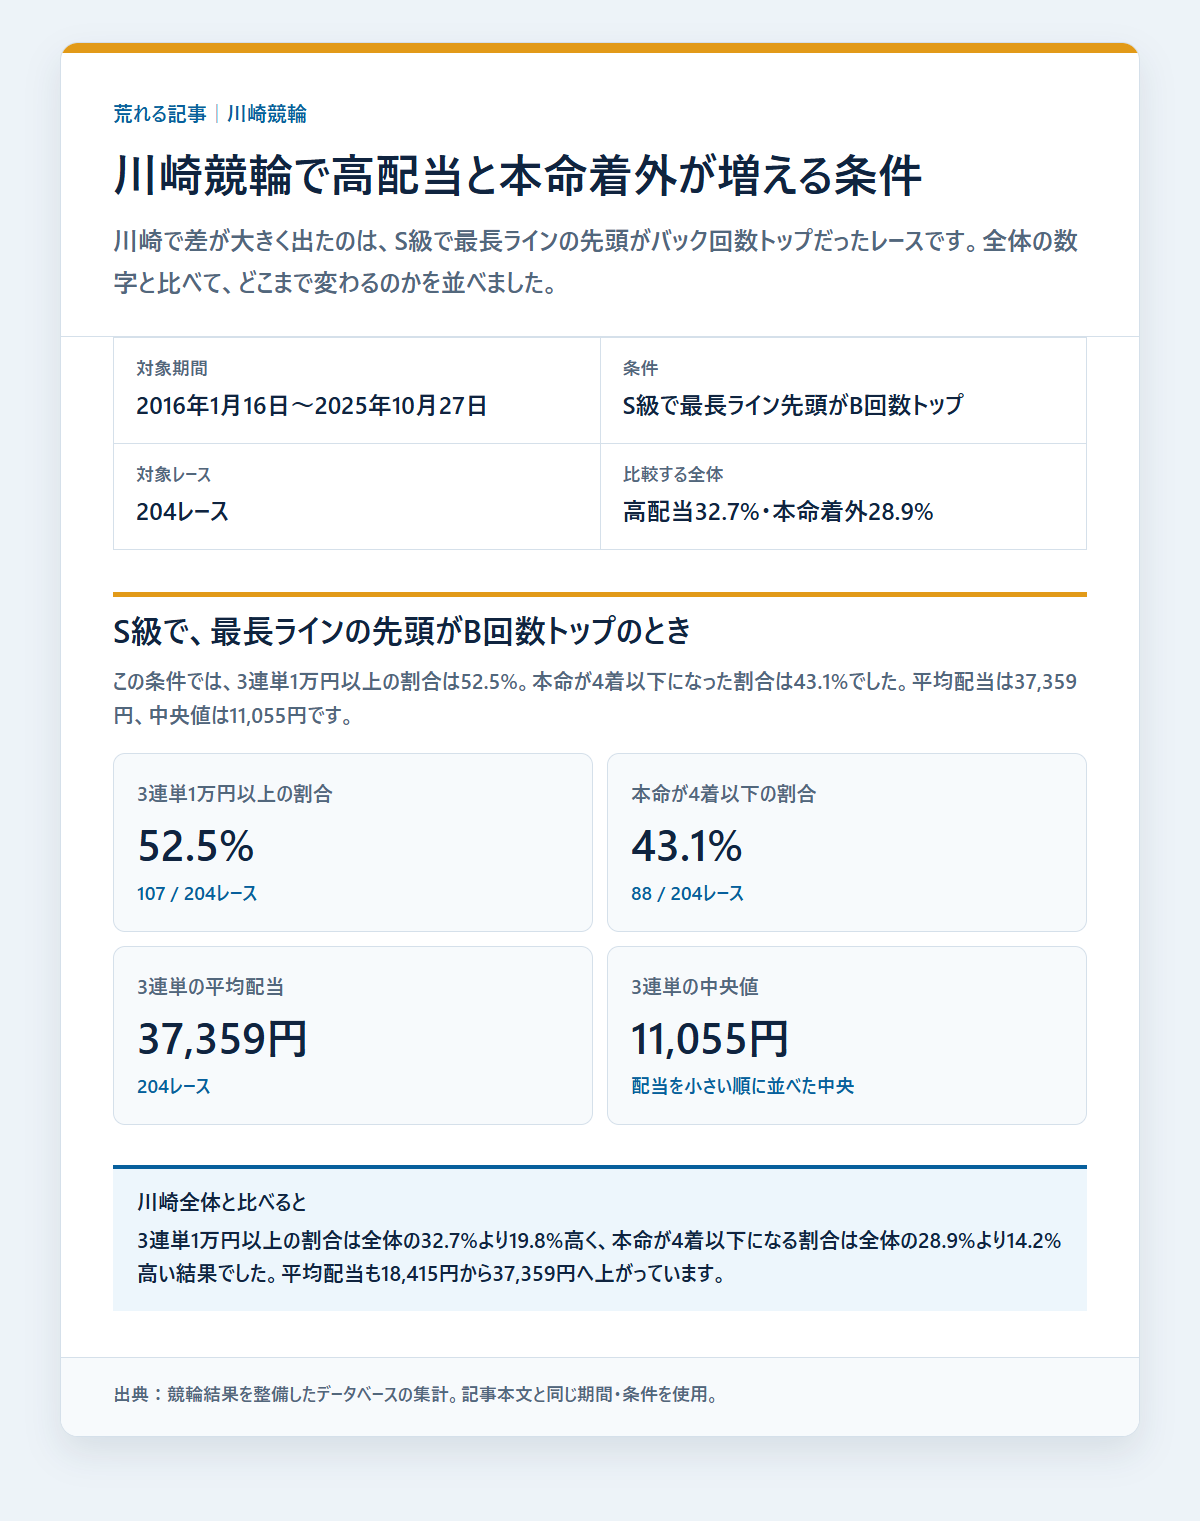Click the note 配当を小さい順に並べた中央

[743, 1086]
